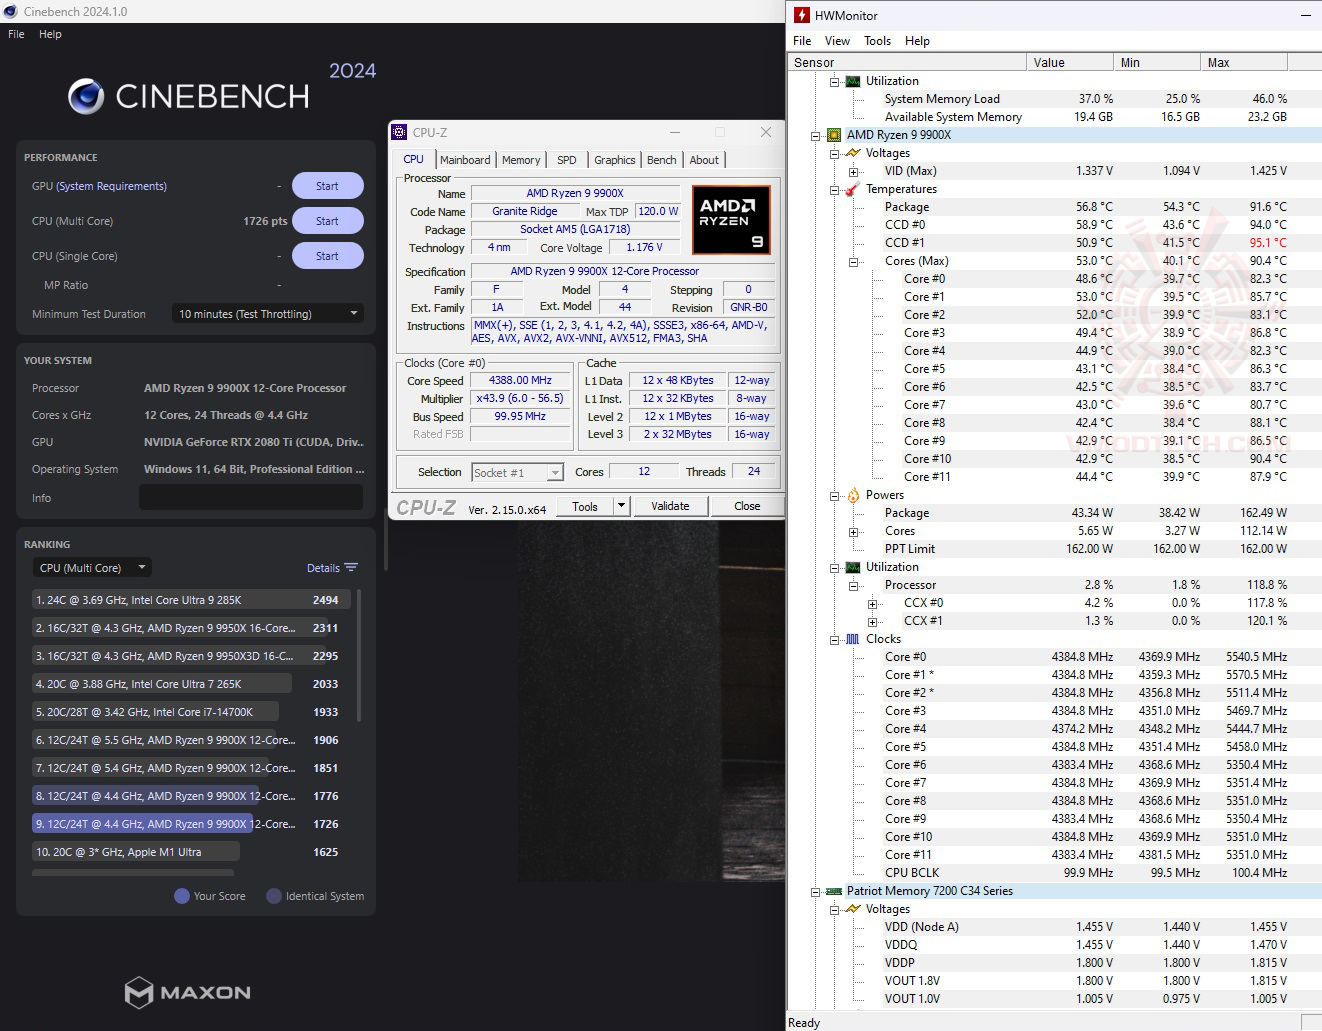Open the CPU (Multi Core) ranking dropdown
Viewport: 1322px width, 1031px height.
coord(92,568)
